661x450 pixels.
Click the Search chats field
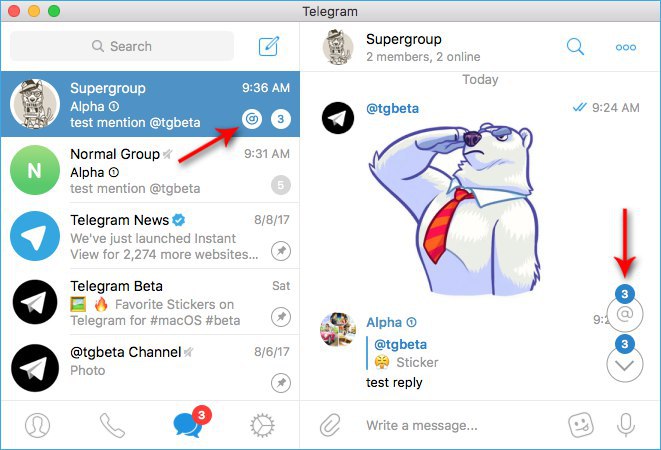122,46
